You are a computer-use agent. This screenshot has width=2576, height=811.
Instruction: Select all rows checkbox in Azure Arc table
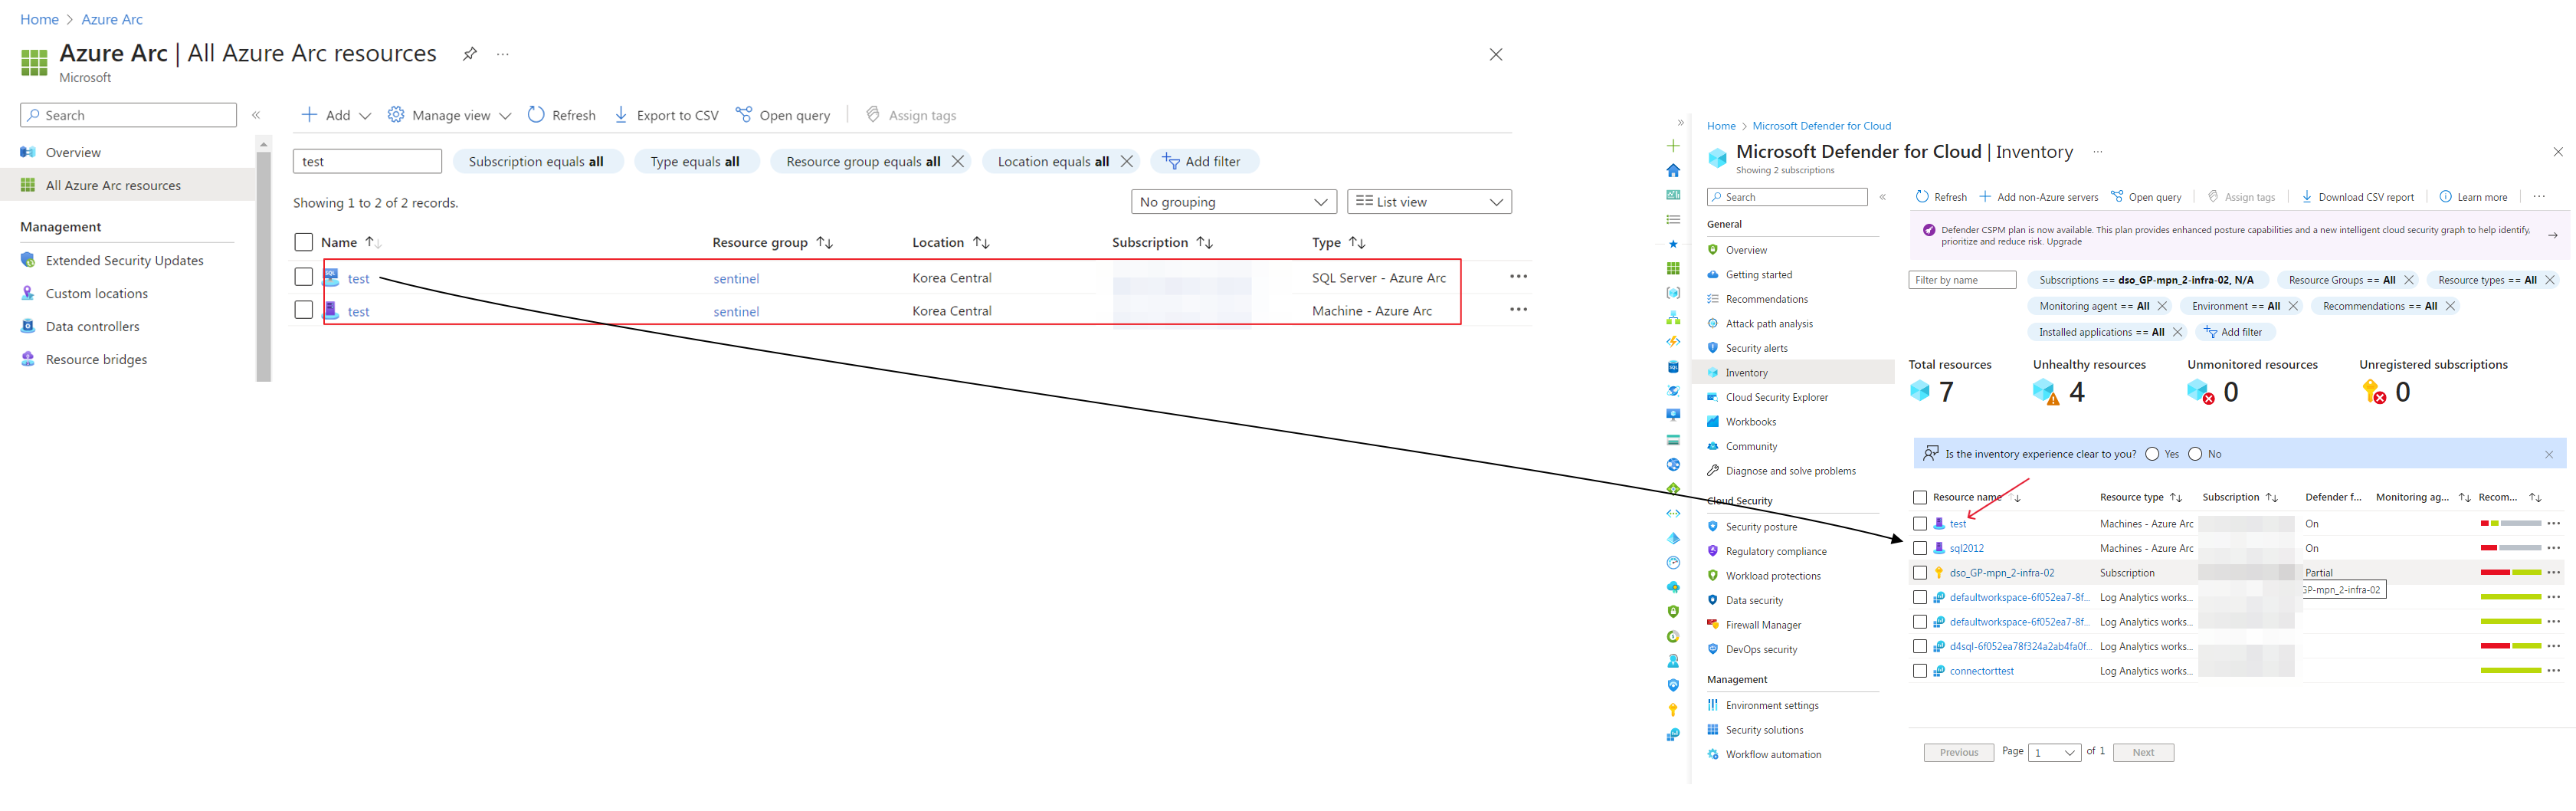pyautogui.click(x=304, y=242)
